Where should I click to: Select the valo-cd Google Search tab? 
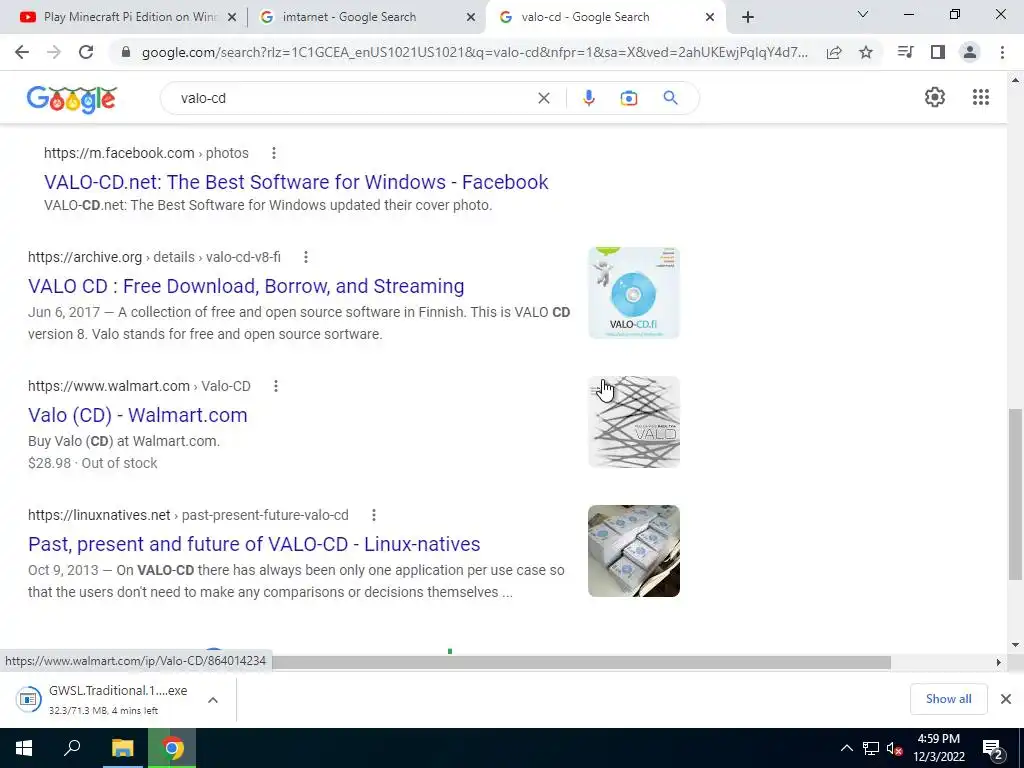point(605,17)
